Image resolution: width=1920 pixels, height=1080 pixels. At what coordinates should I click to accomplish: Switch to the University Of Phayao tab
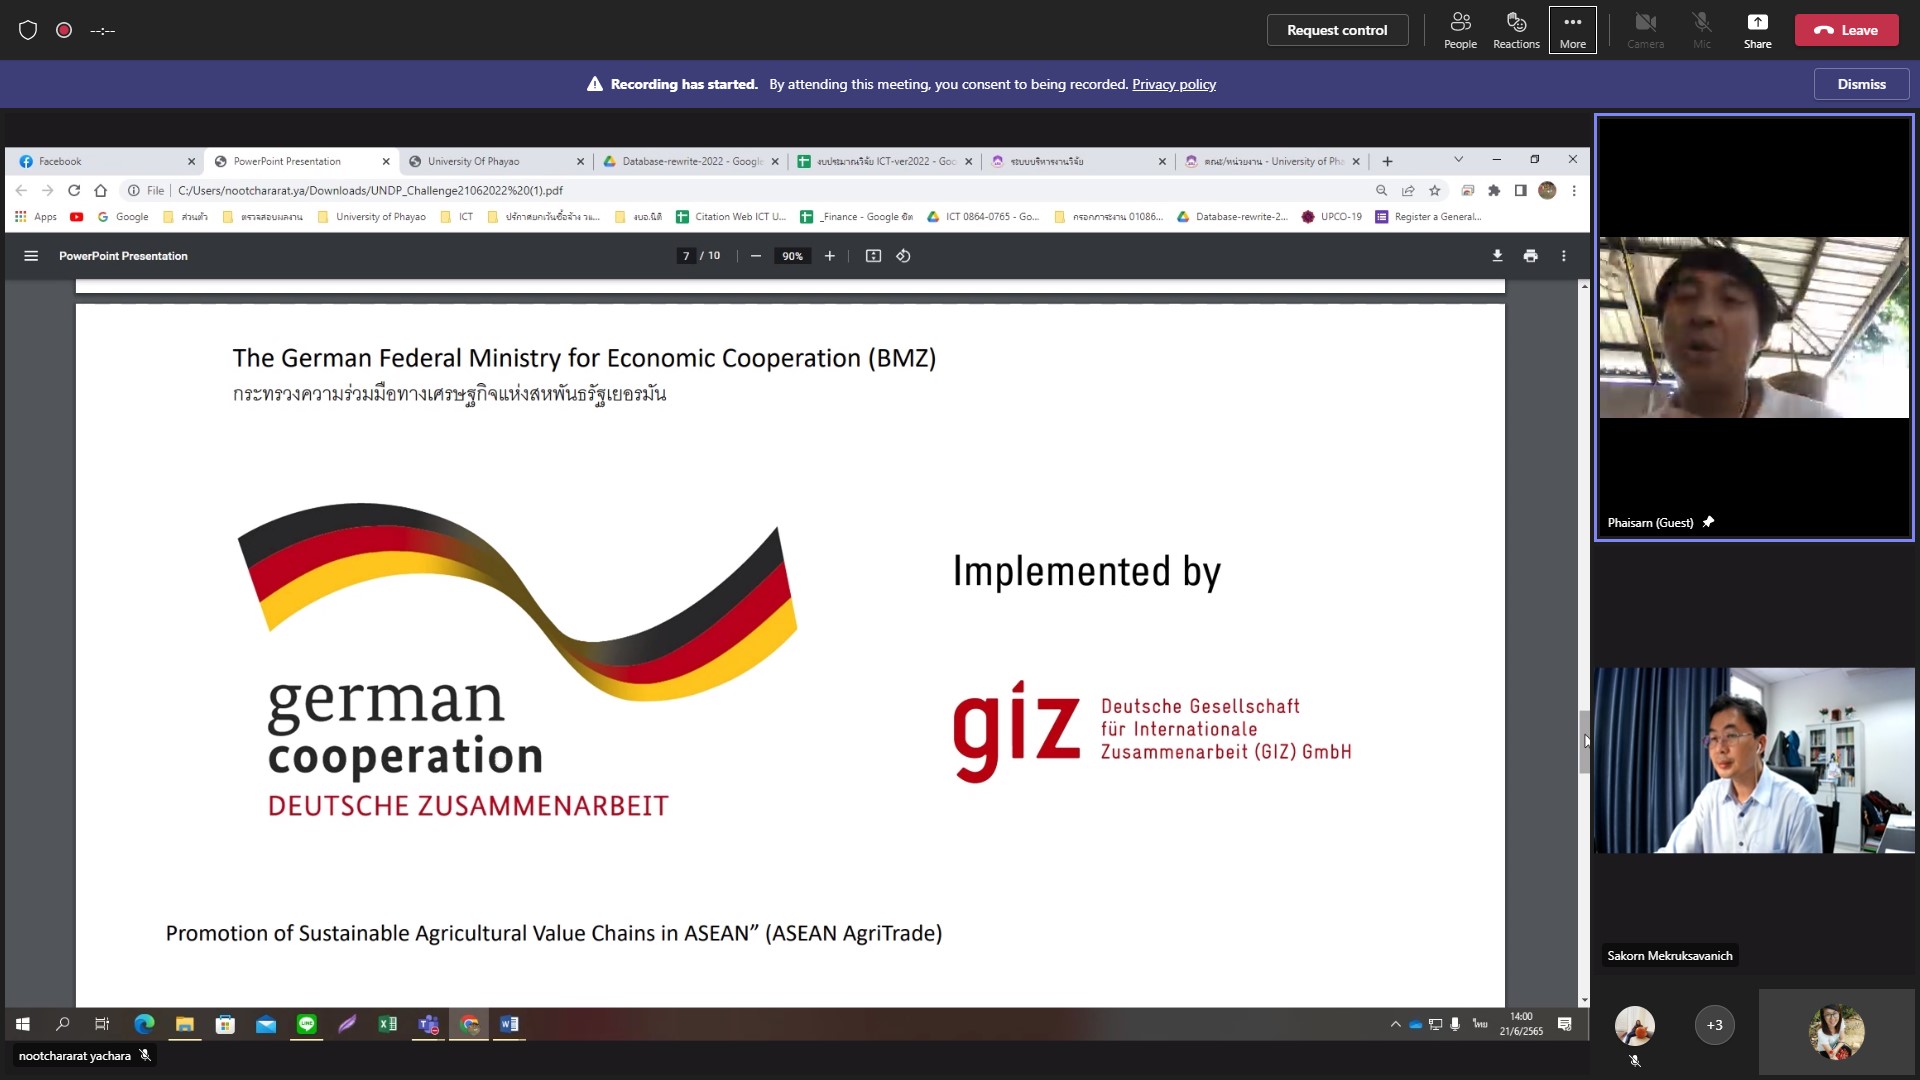click(x=495, y=161)
